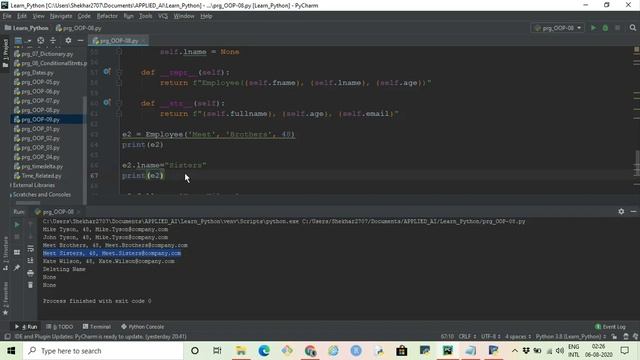Screen dimensions: 640x360
Task: Pin the Run tab with the pin icon
Action: pyautogui.click(x=17, y=267)
